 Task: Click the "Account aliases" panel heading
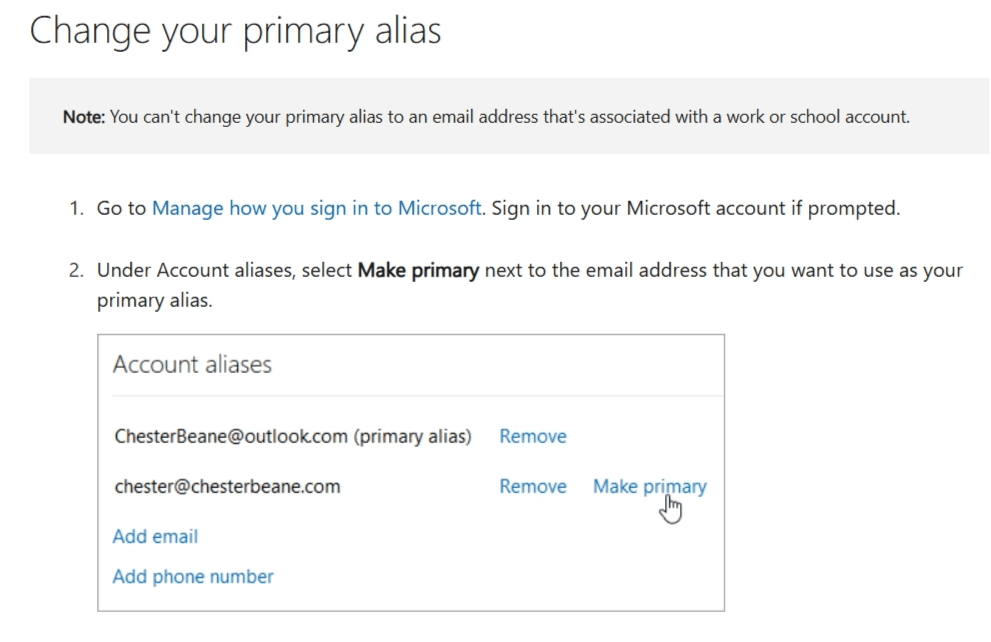click(192, 364)
